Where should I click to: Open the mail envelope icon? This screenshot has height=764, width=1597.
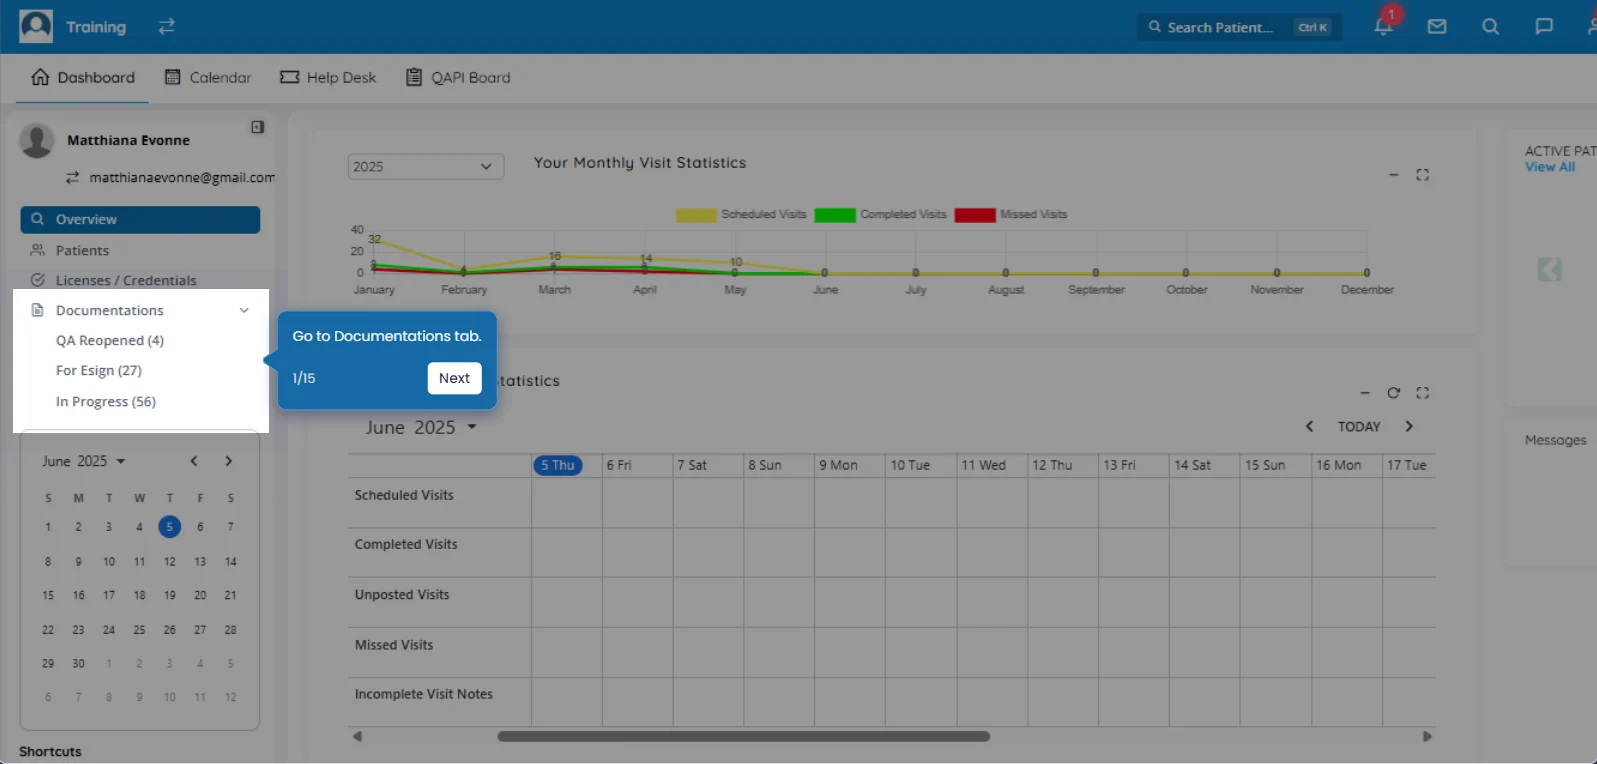1437,27
